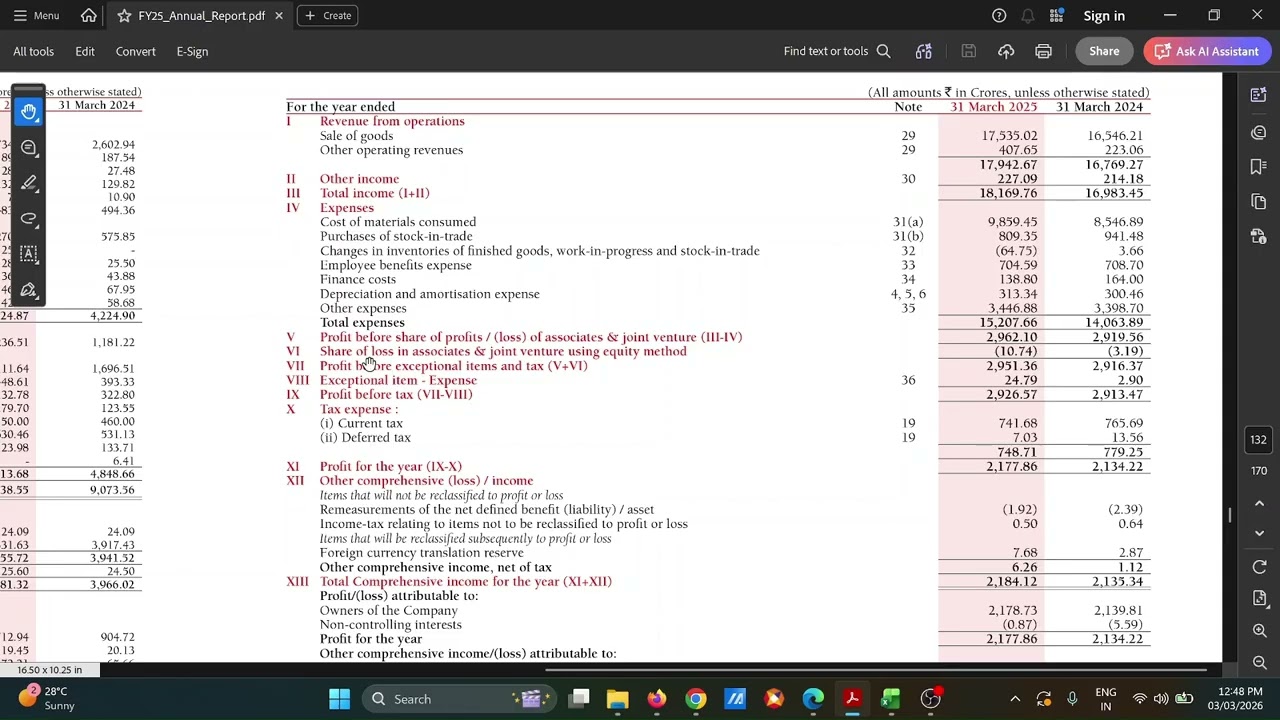Click the AI generative tools icon
The height and width of the screenshot is (720, 1280).
pos(924,51)
